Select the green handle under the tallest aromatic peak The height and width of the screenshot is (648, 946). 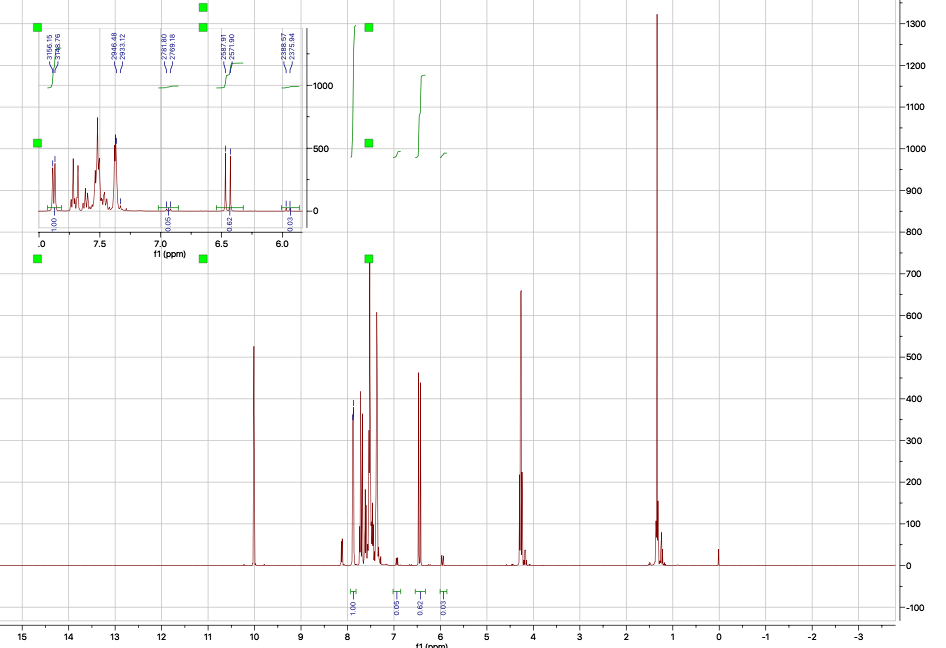(x=368, y=258)
